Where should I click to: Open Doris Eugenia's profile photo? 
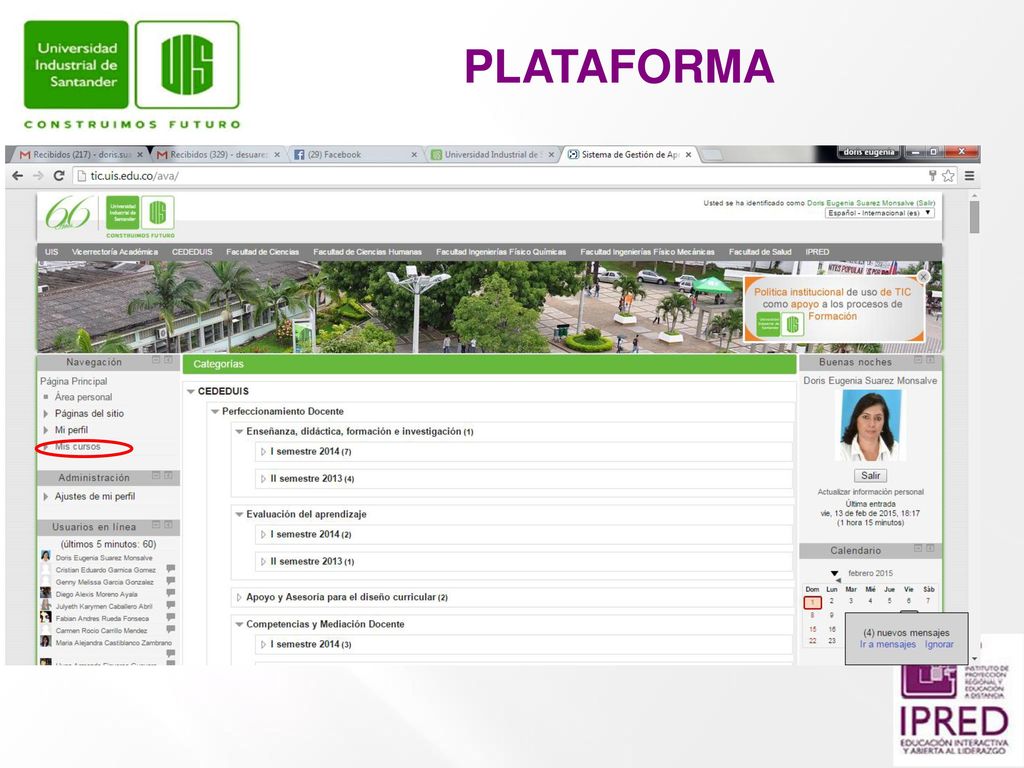coord(870,426)
